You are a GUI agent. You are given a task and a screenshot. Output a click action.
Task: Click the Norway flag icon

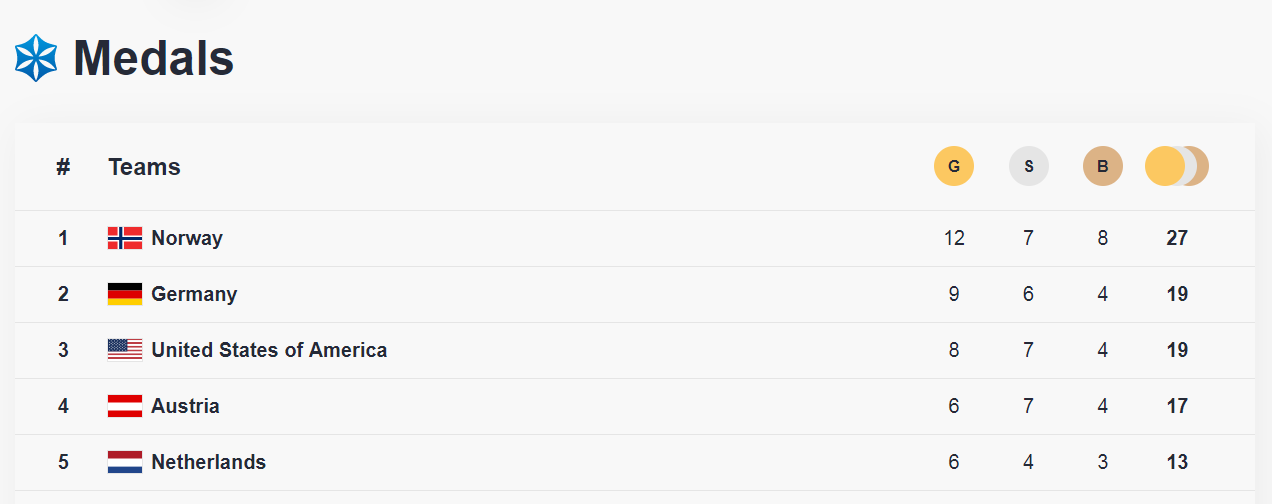125,238
